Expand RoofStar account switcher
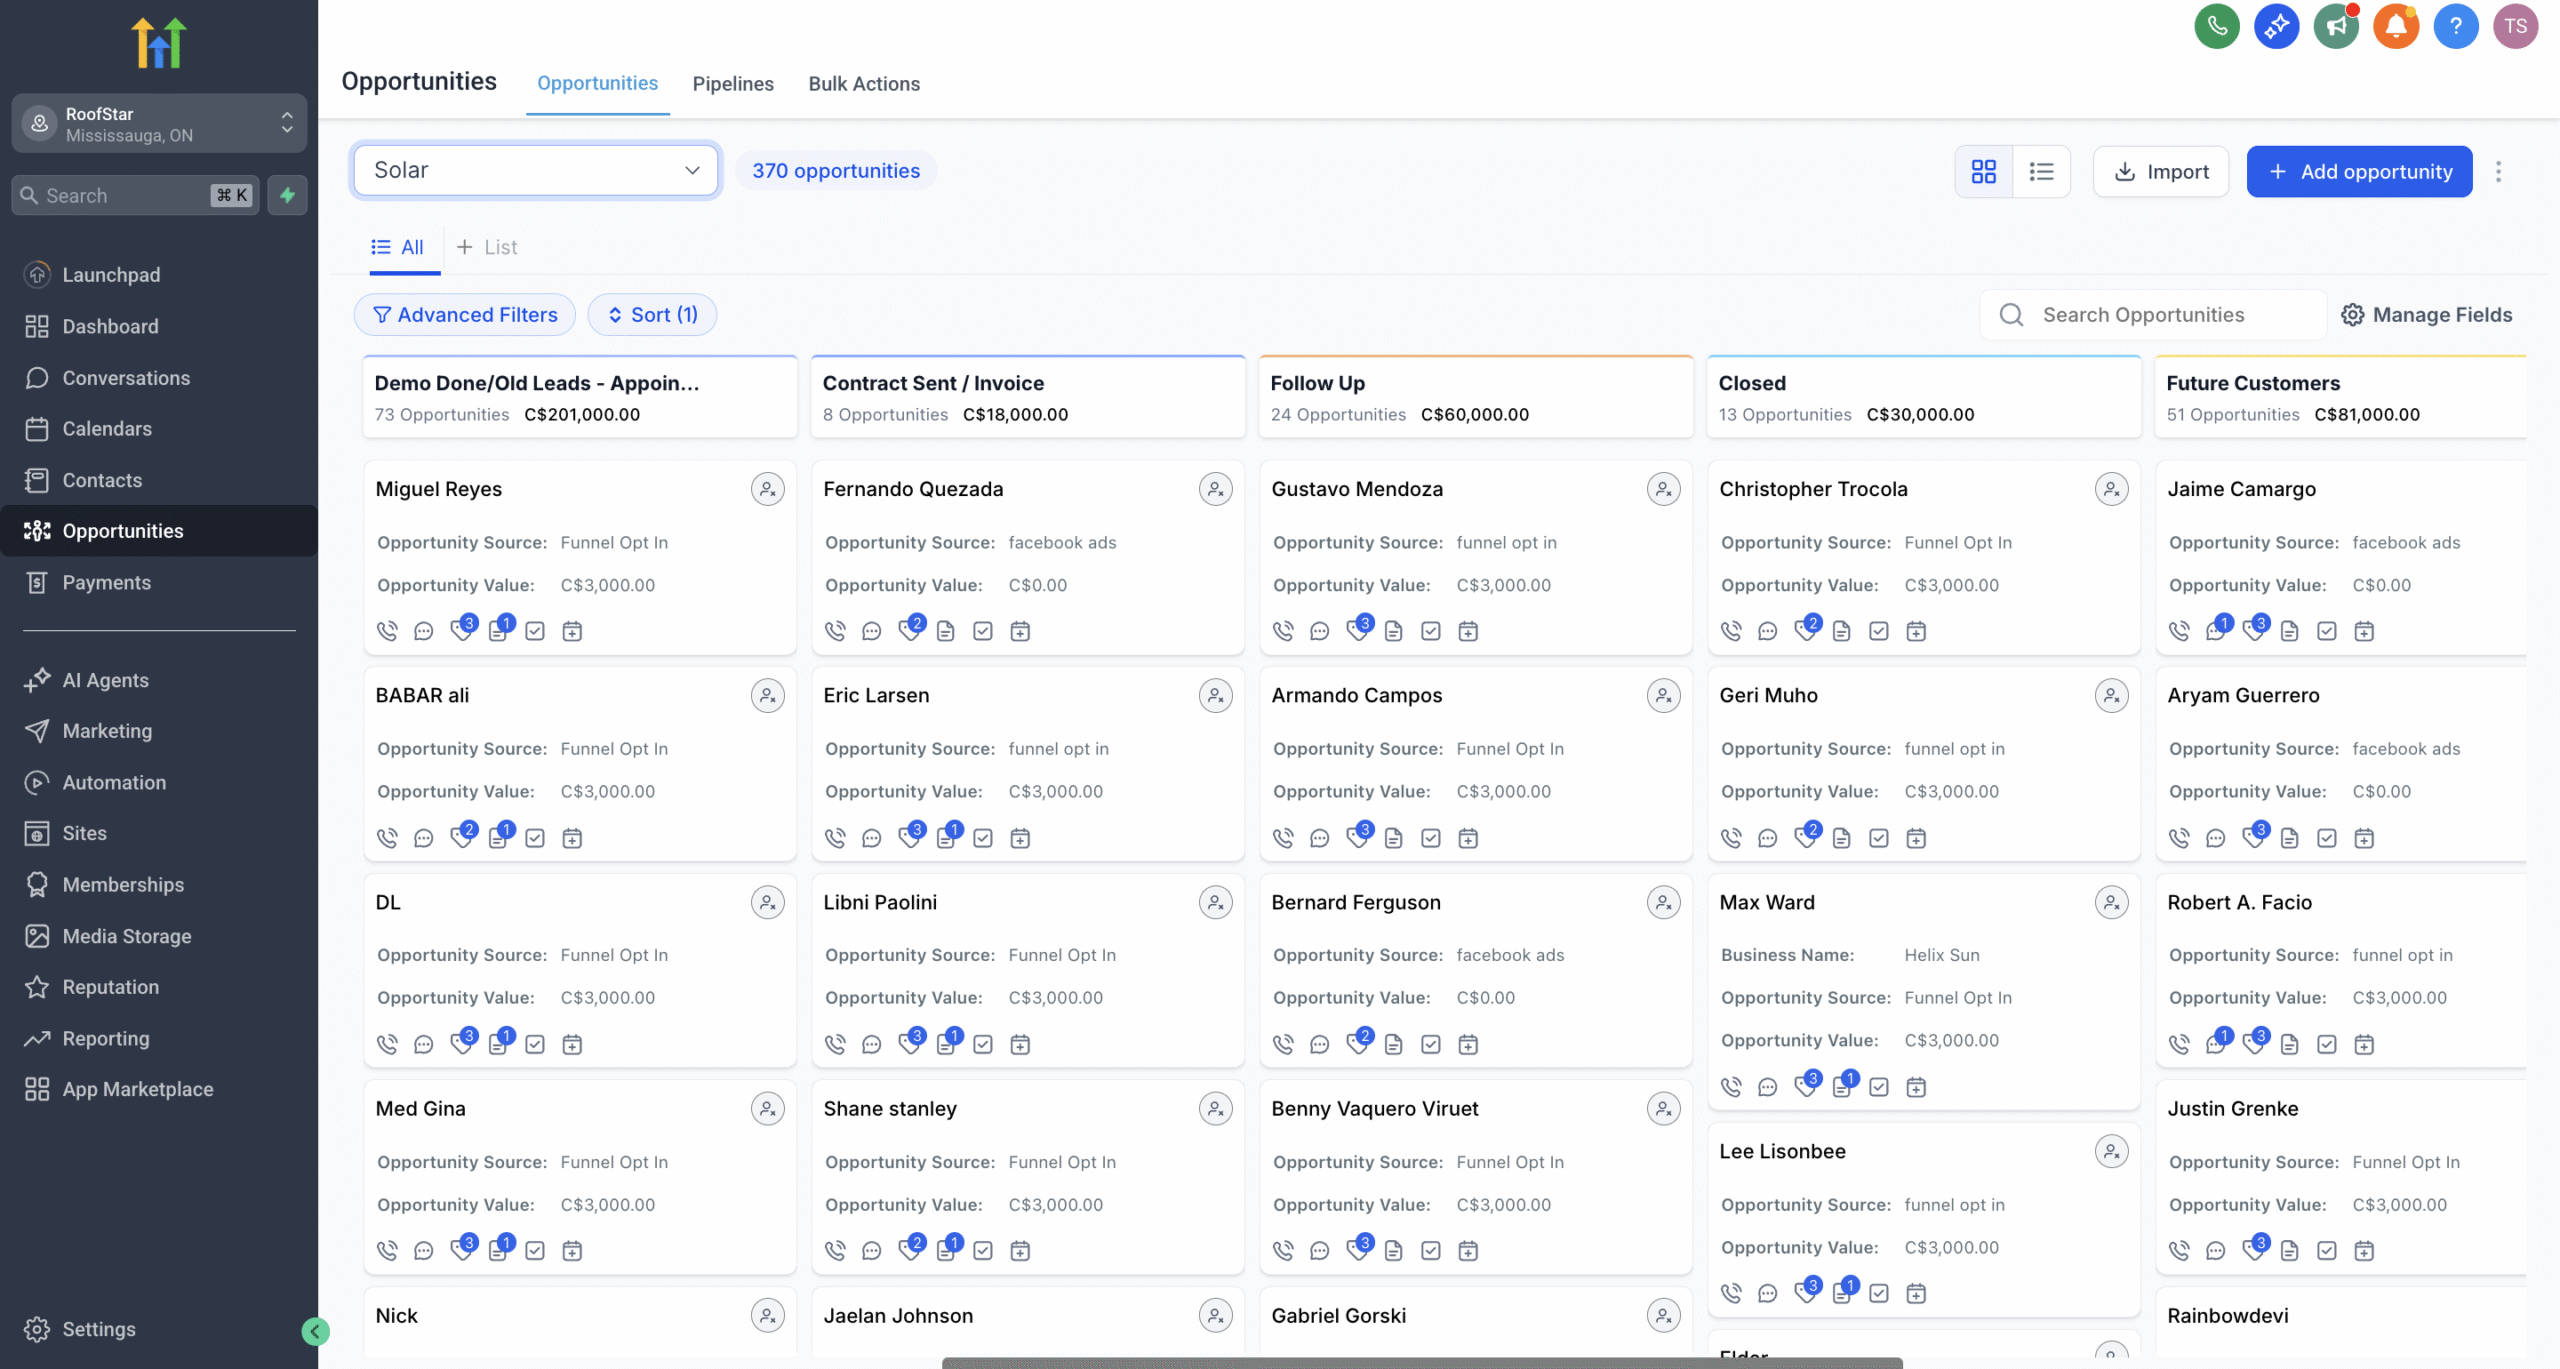The height and width of the screenshot is (1369, 2560). point(159,124)
